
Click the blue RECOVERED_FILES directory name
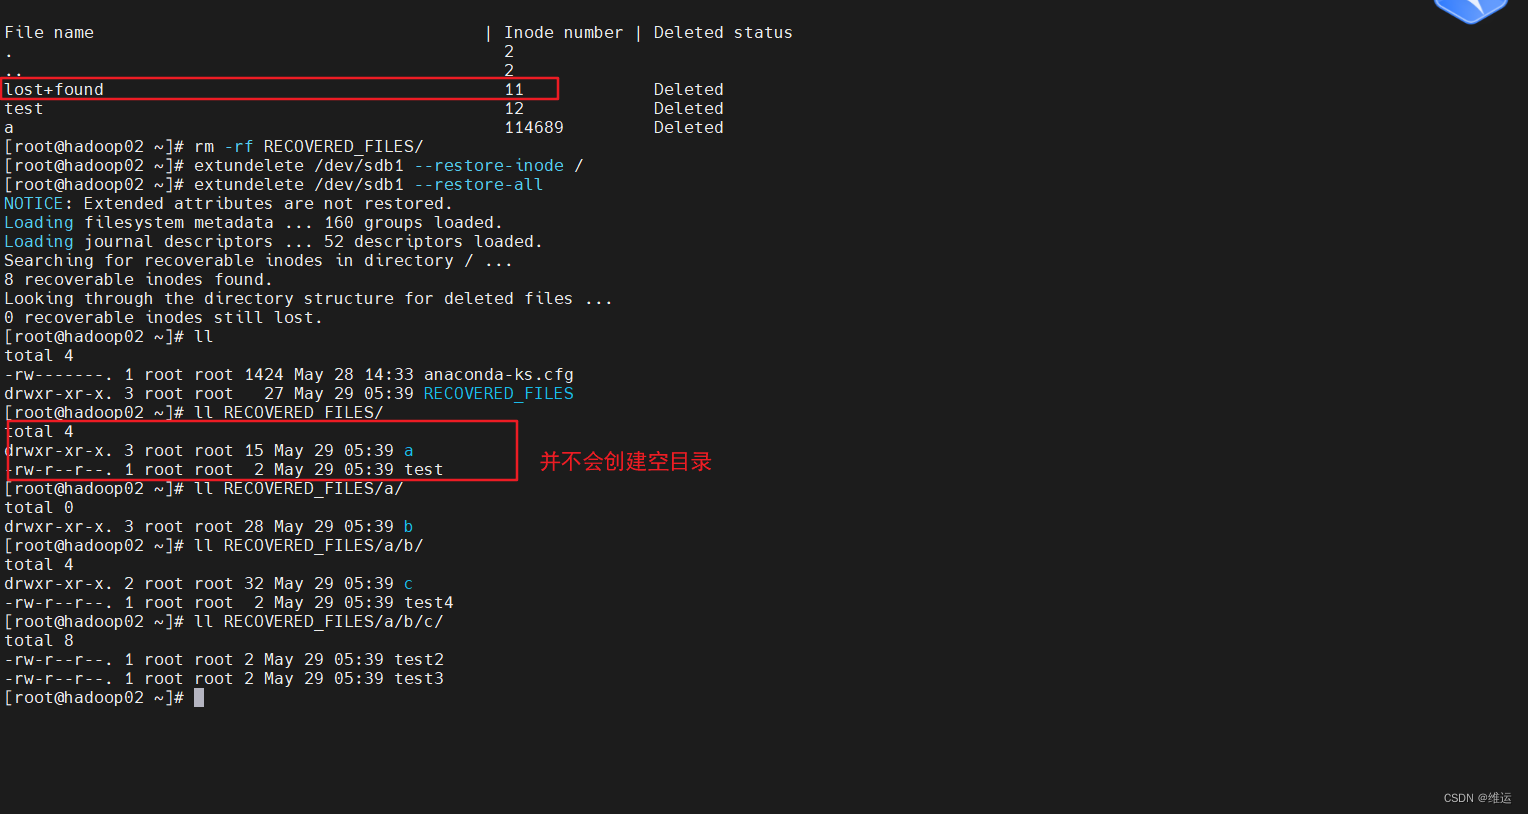pos(498,394)
